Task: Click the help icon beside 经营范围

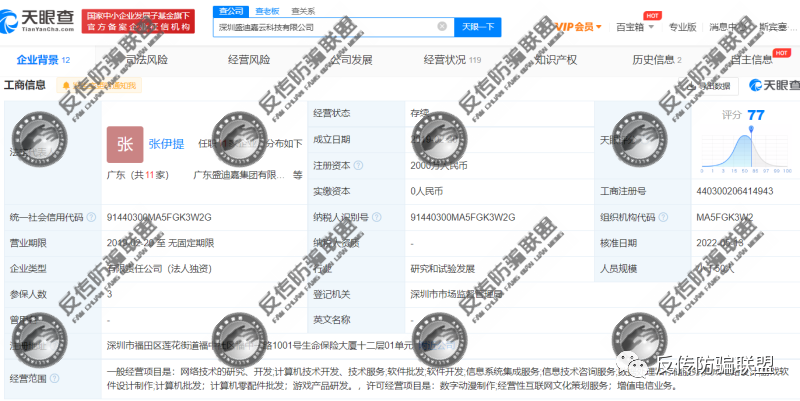Action: pos(55,379)
